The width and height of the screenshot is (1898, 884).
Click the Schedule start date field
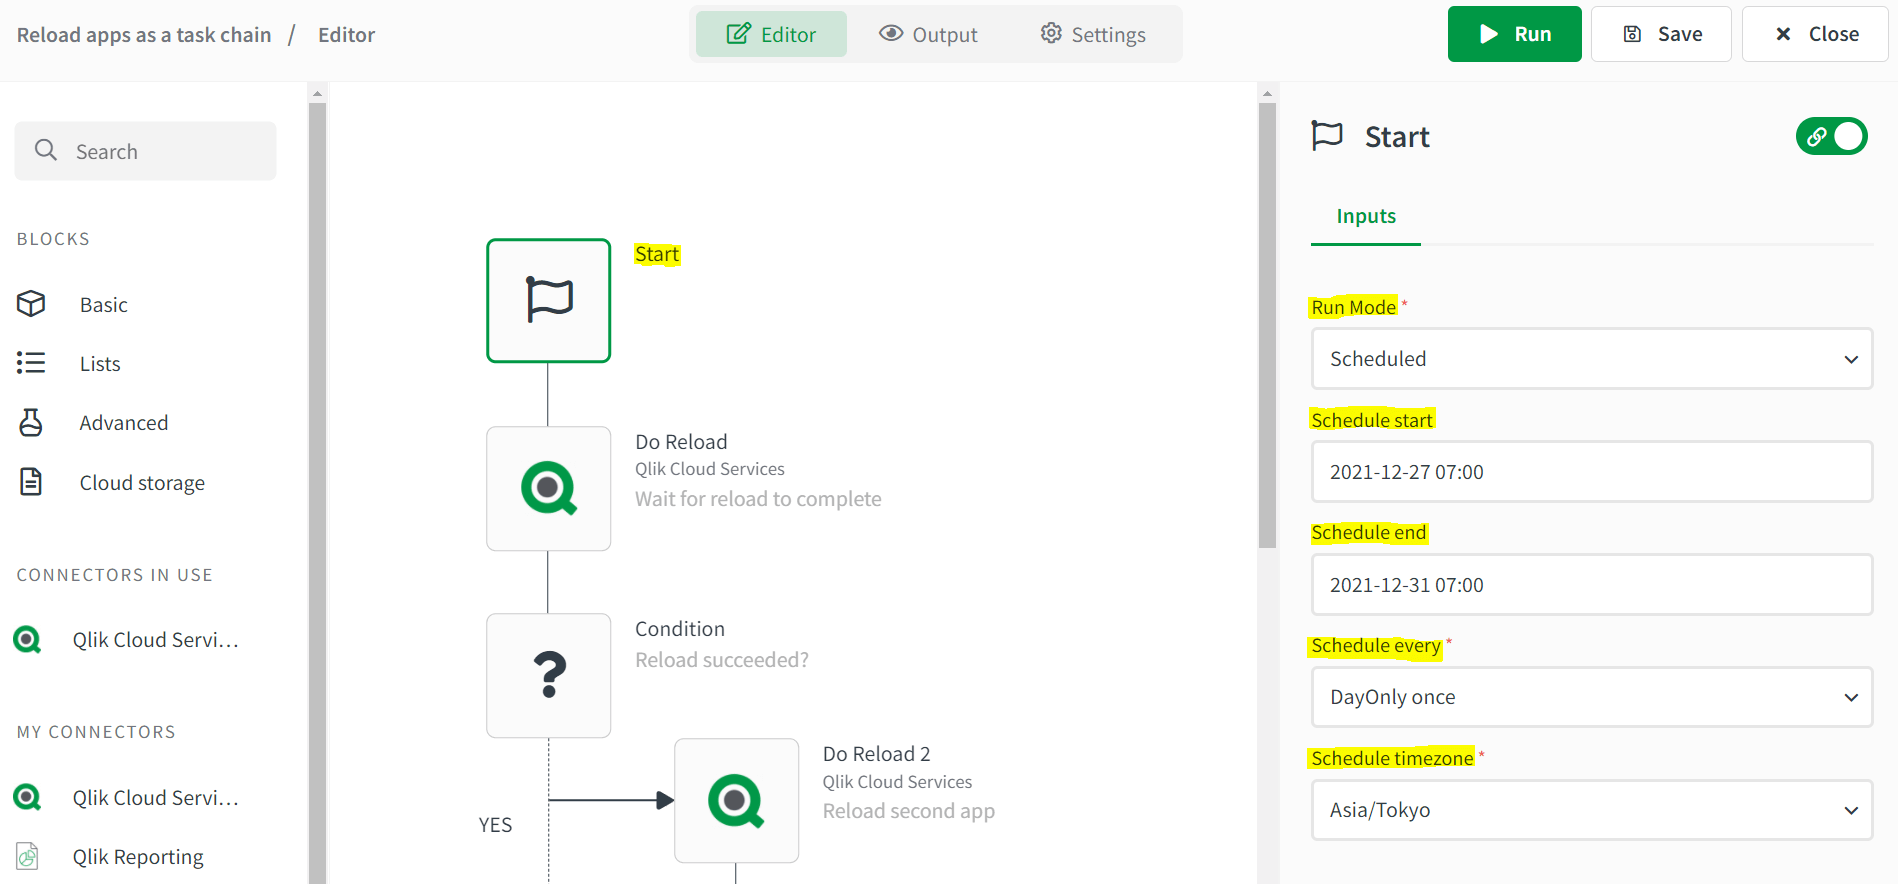[1591, 472]
